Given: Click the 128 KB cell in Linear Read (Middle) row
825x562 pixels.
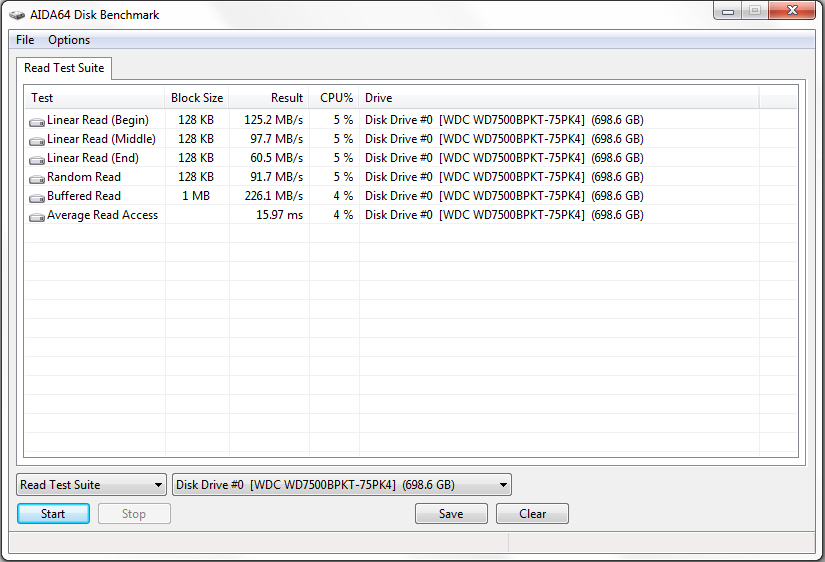Looking at the screenshot, I should [196, 139].
